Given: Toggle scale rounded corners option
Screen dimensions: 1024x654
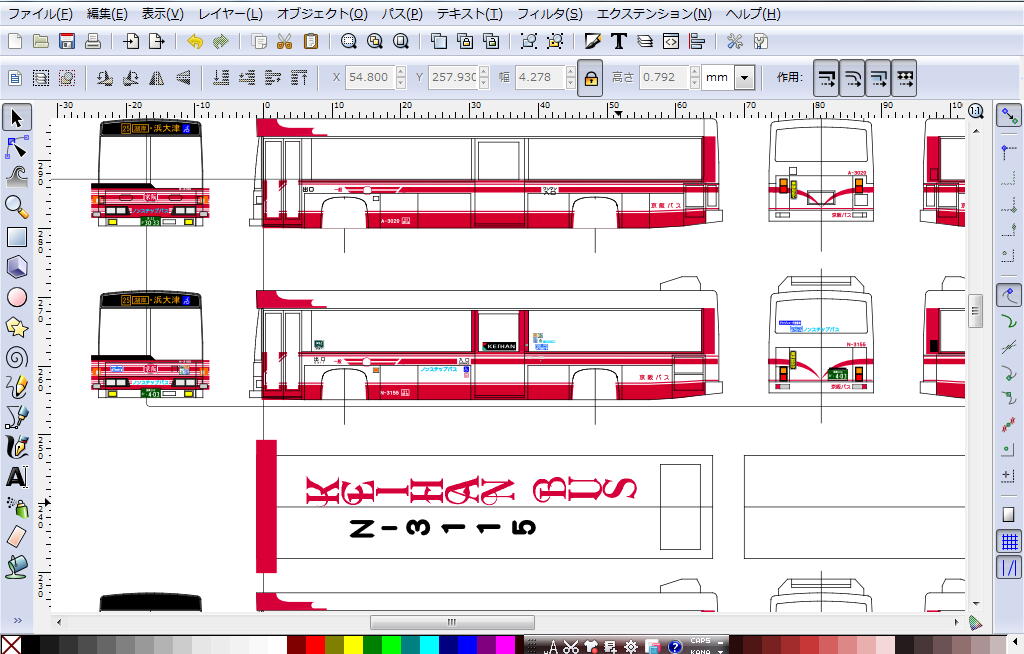Looking at the screenshot, I should coord(852,78).
